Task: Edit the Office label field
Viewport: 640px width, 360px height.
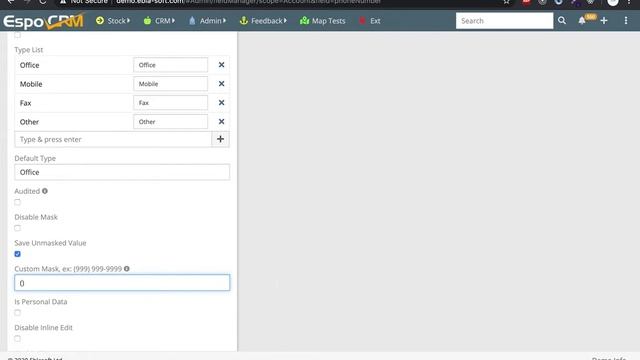Action: coord(170,65)
